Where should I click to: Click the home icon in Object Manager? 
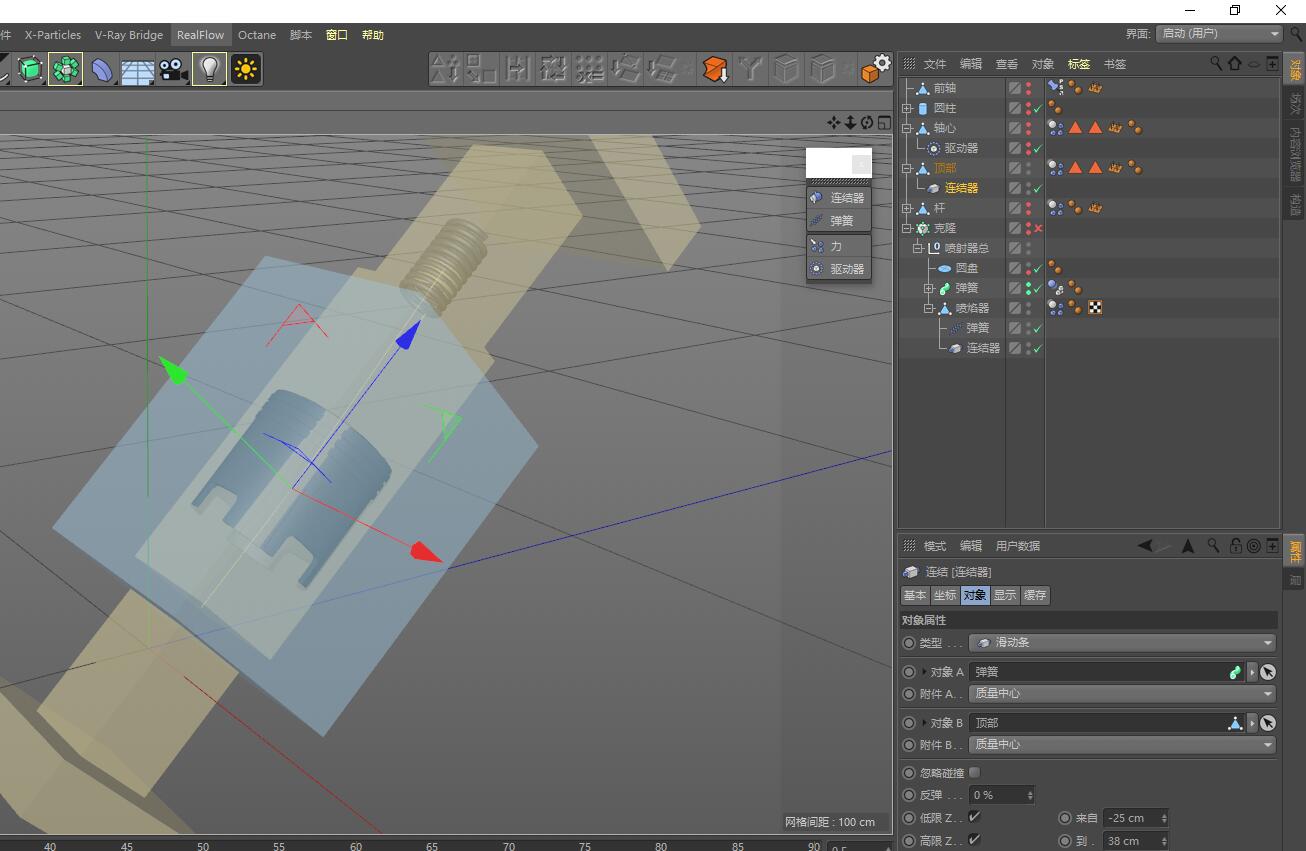[x=1235, y=63]
